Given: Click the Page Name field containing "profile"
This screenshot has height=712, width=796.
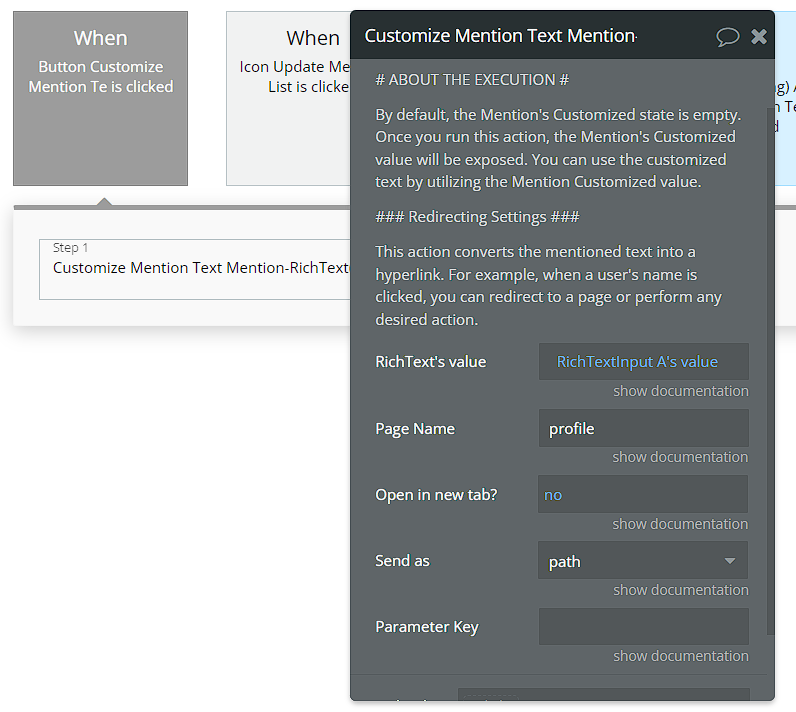Looking at the screenshot, I should 643,428.
